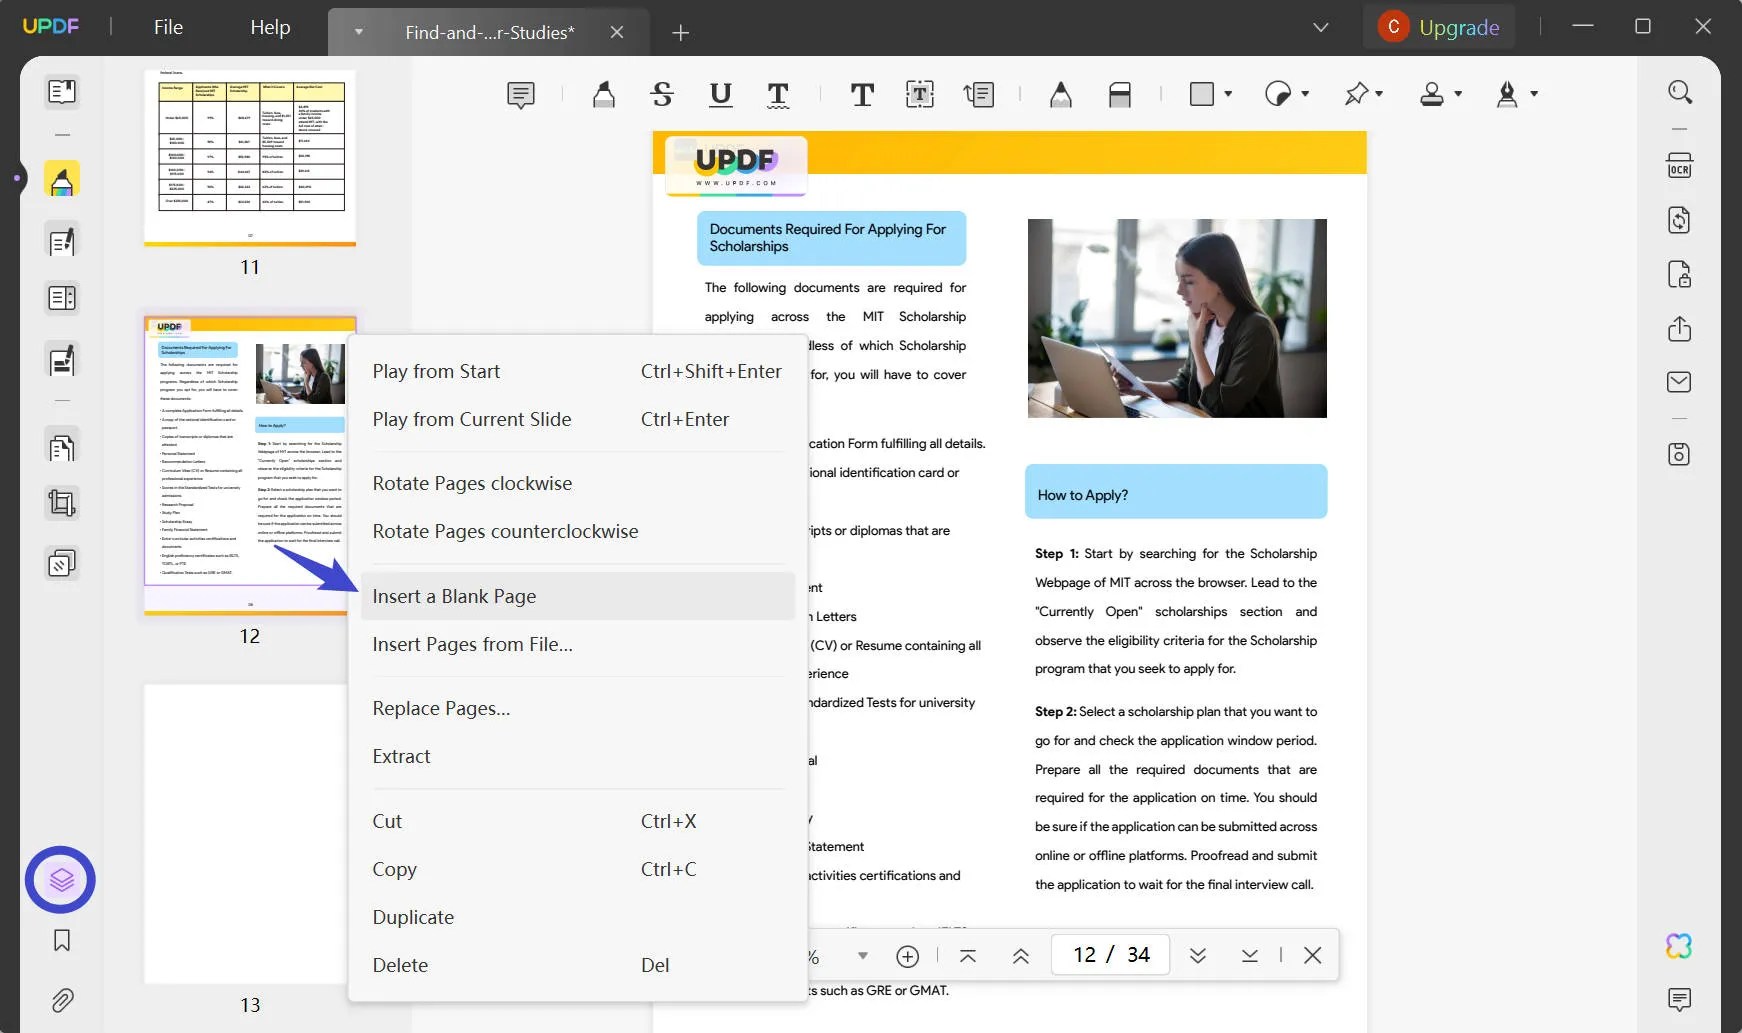Open the Text Comment tool
Image resolution: width=1742 pixels, height=1033 pixels.
(862, 94)
